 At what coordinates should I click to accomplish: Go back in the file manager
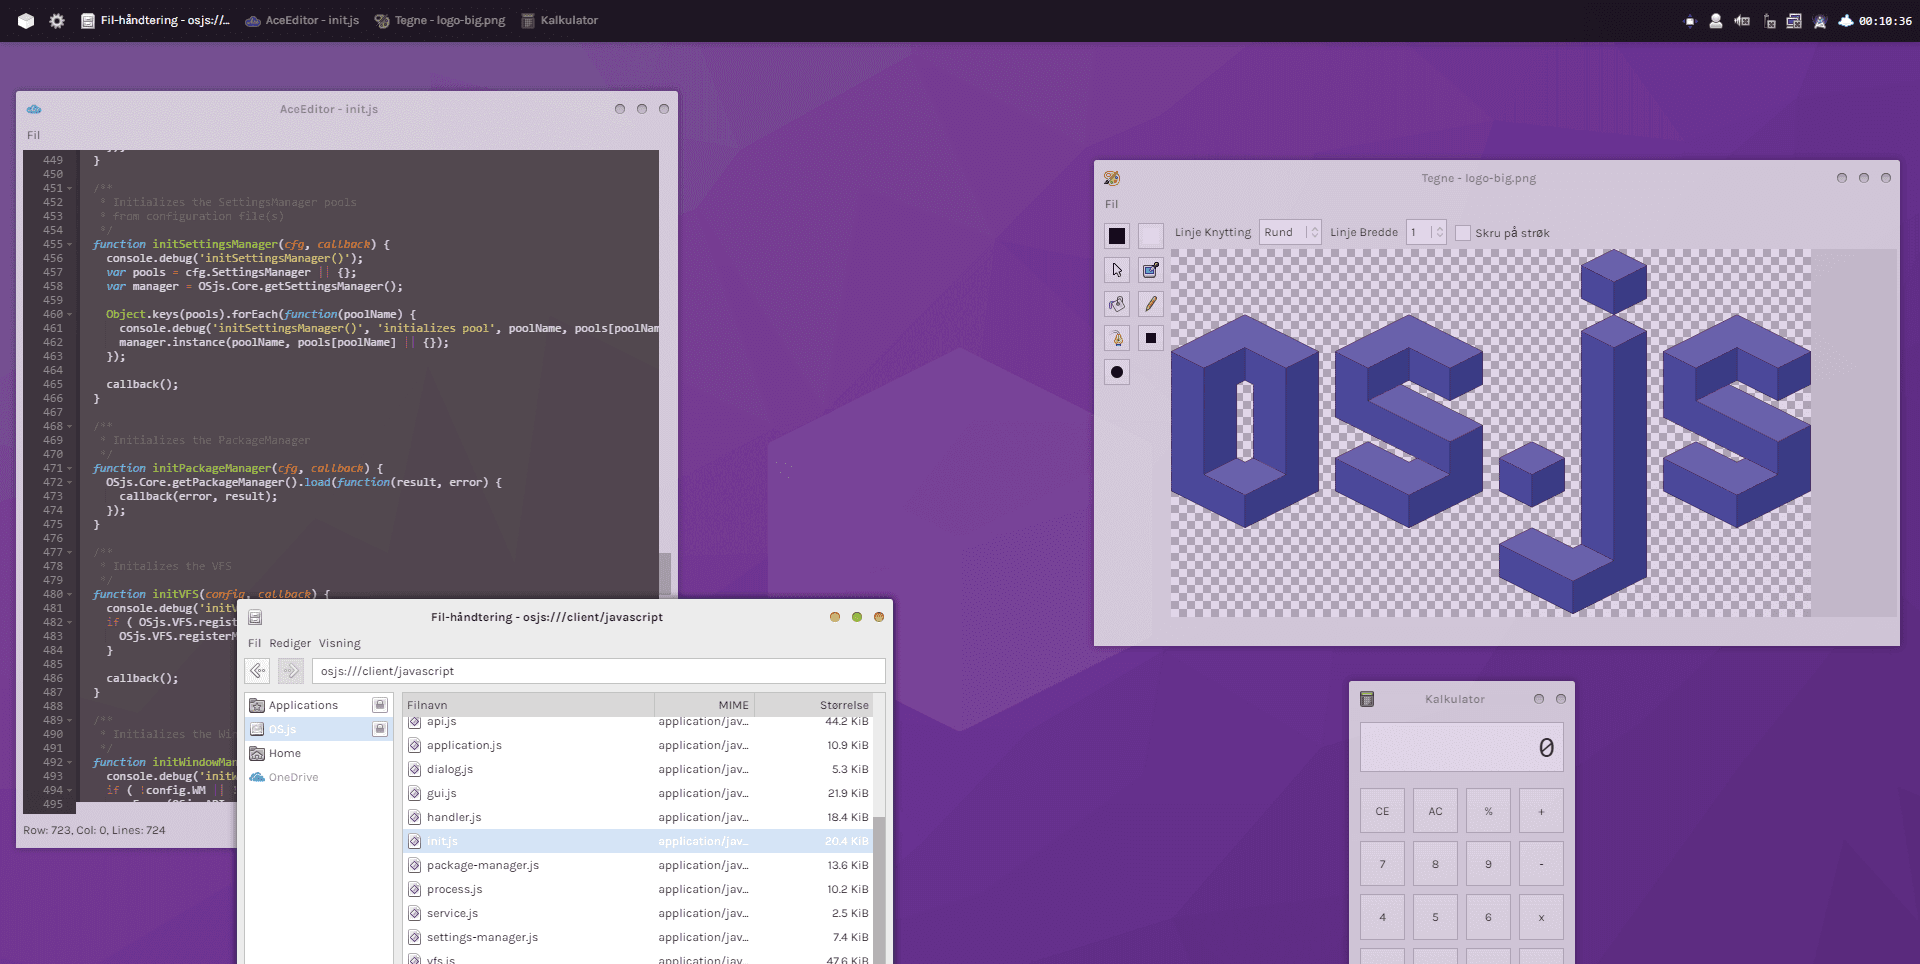point(258,671)
